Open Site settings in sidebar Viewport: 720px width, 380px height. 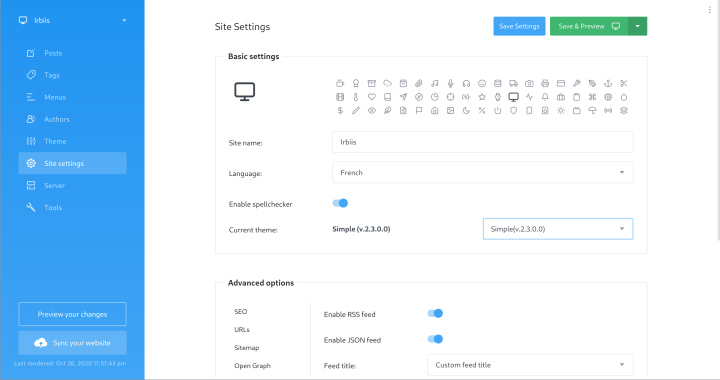(x=73, y=163)
